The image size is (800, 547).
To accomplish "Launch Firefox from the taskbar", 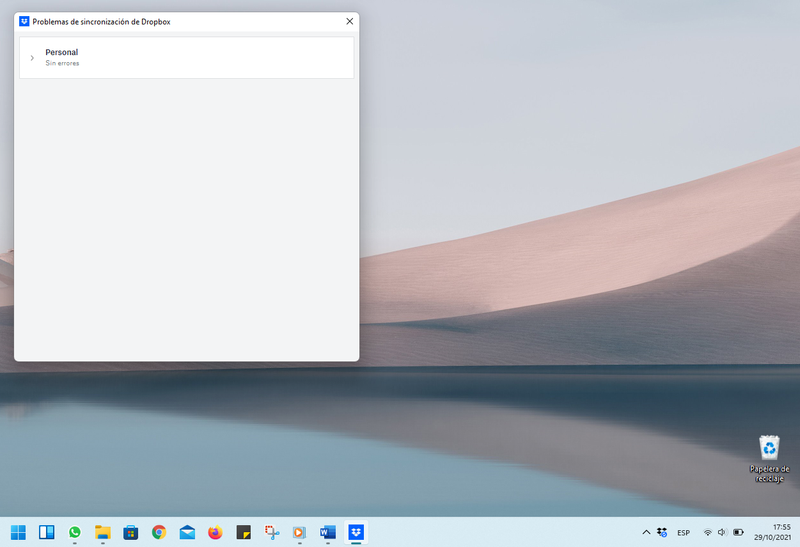I will click(214, 532).
